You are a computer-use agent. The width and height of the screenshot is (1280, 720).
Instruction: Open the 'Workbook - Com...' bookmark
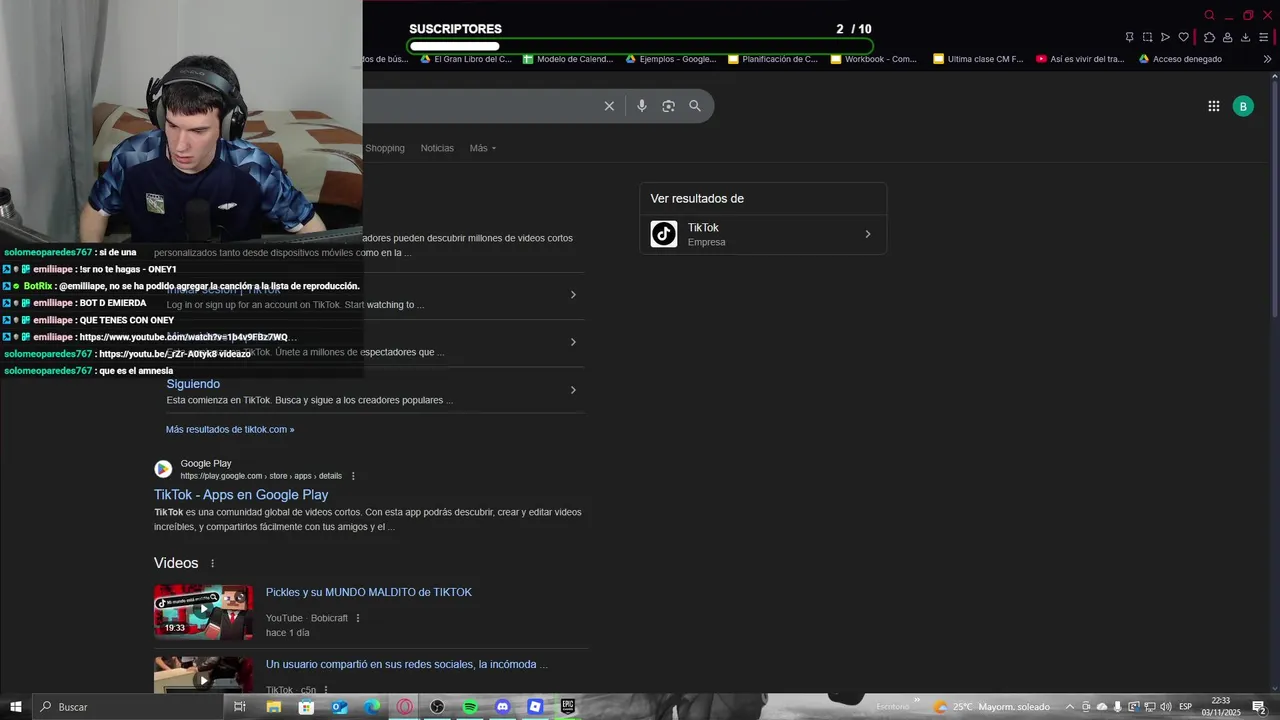tap(874, 59)
